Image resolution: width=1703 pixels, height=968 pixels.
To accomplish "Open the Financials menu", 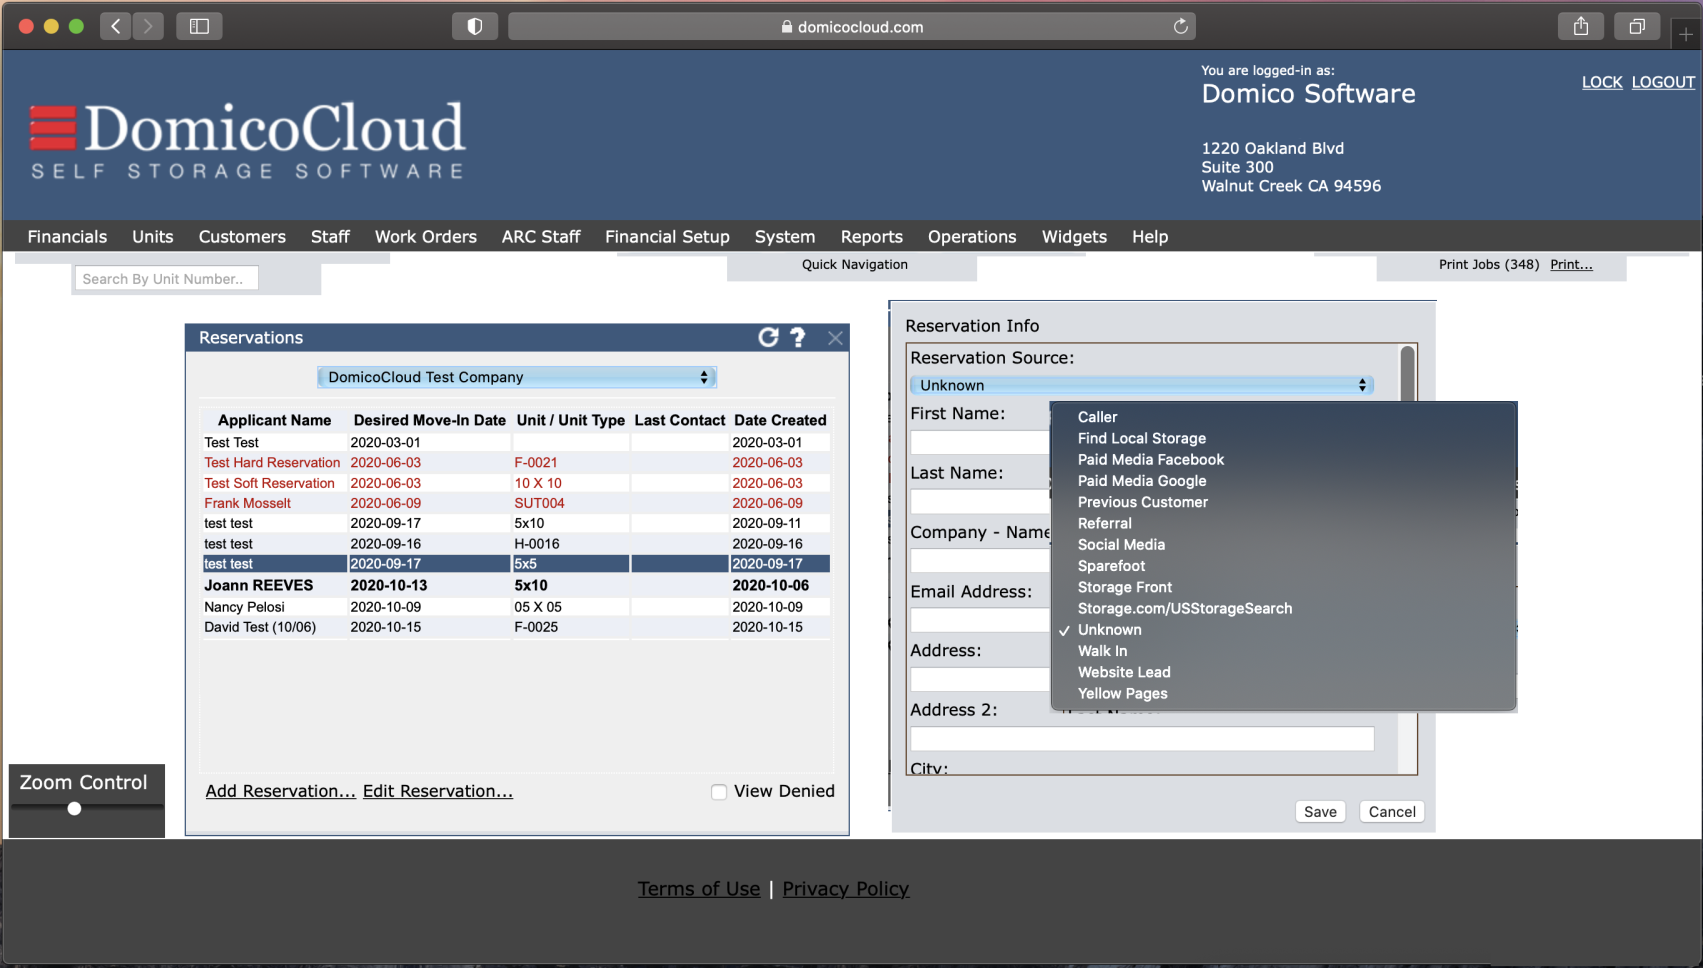I will [x=67, y=237].
